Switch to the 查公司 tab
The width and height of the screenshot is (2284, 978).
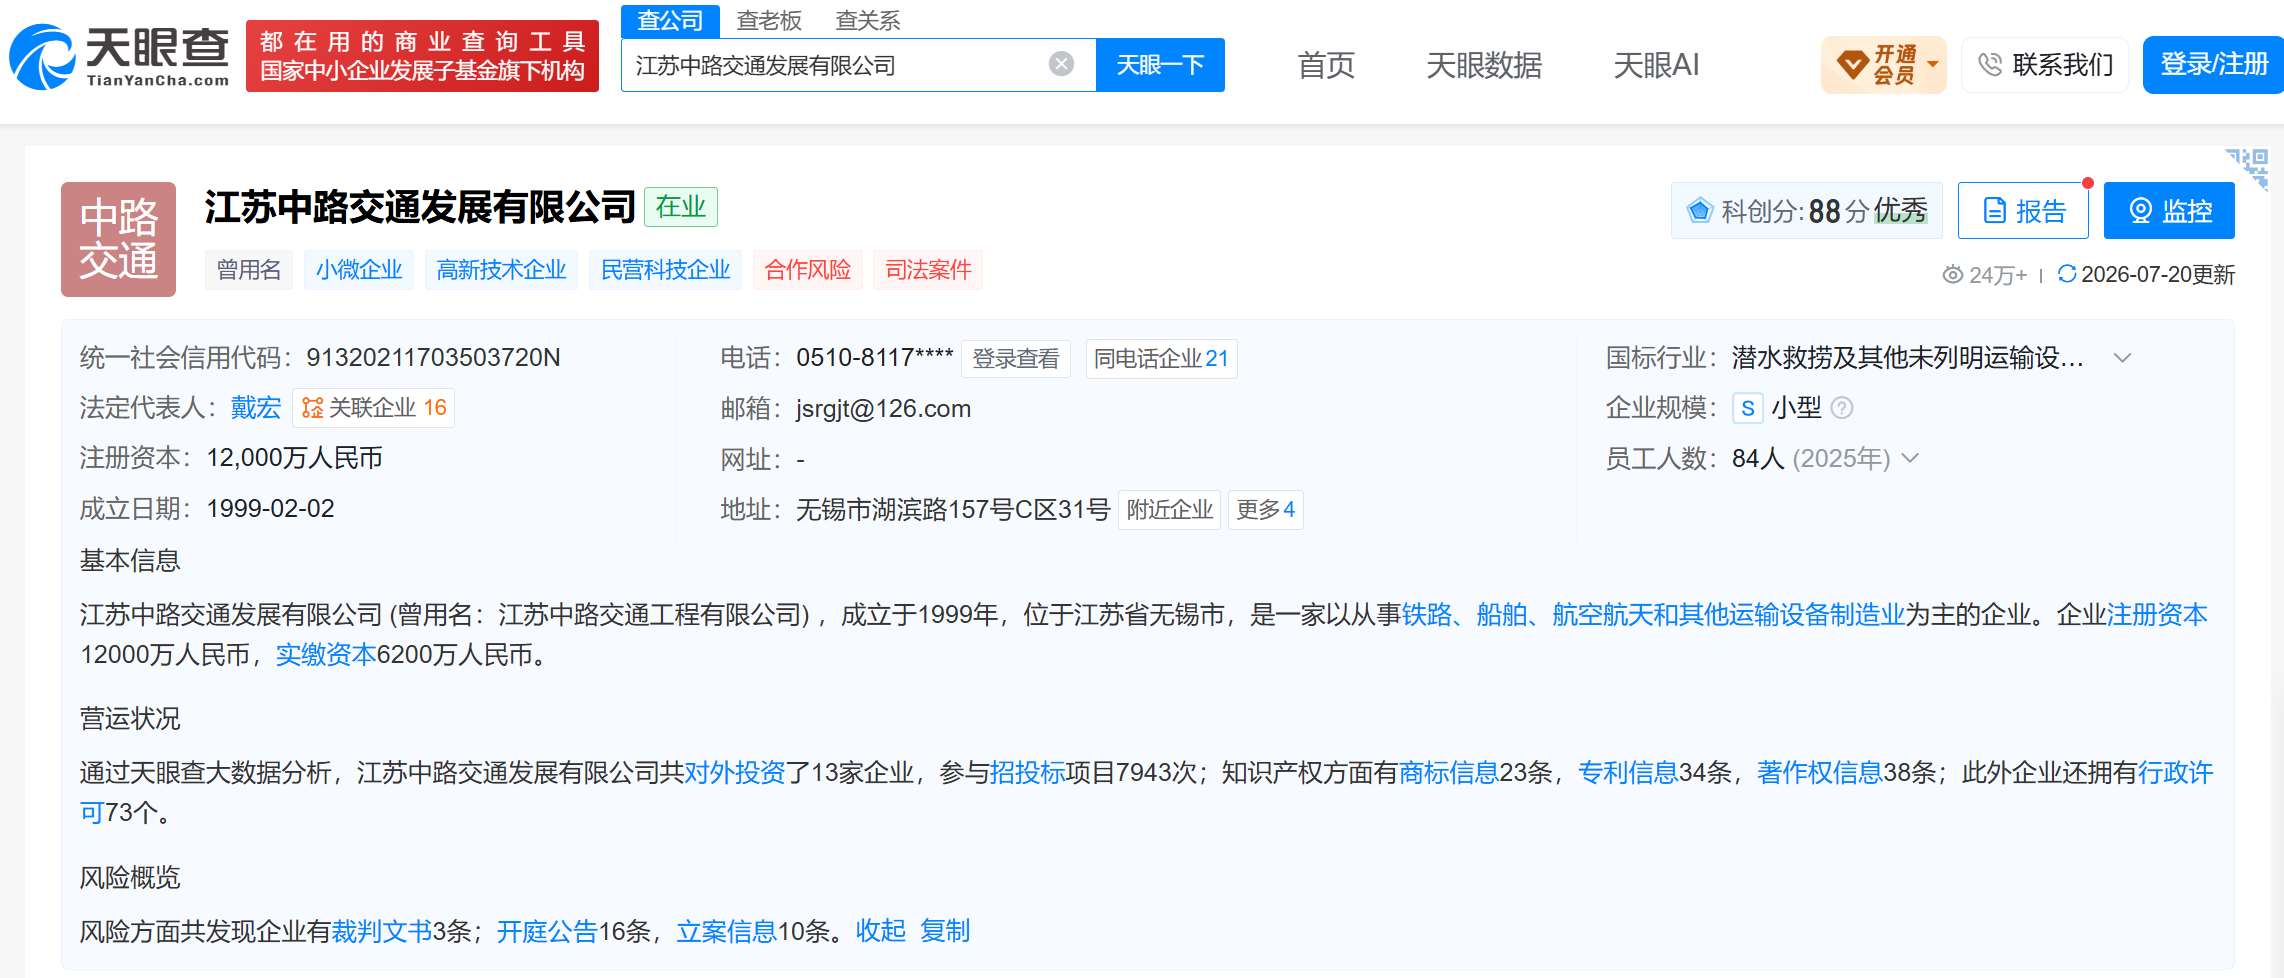click(x=670, y=21)
